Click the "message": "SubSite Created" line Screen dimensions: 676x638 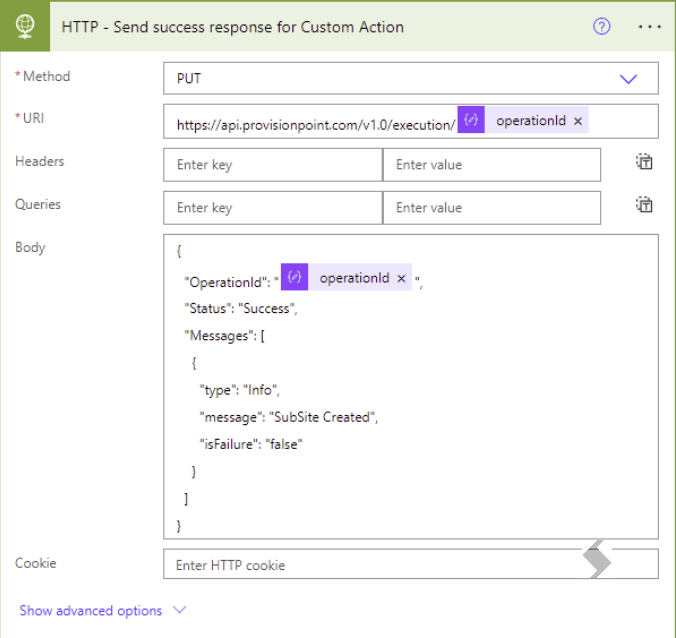point(288,417)
